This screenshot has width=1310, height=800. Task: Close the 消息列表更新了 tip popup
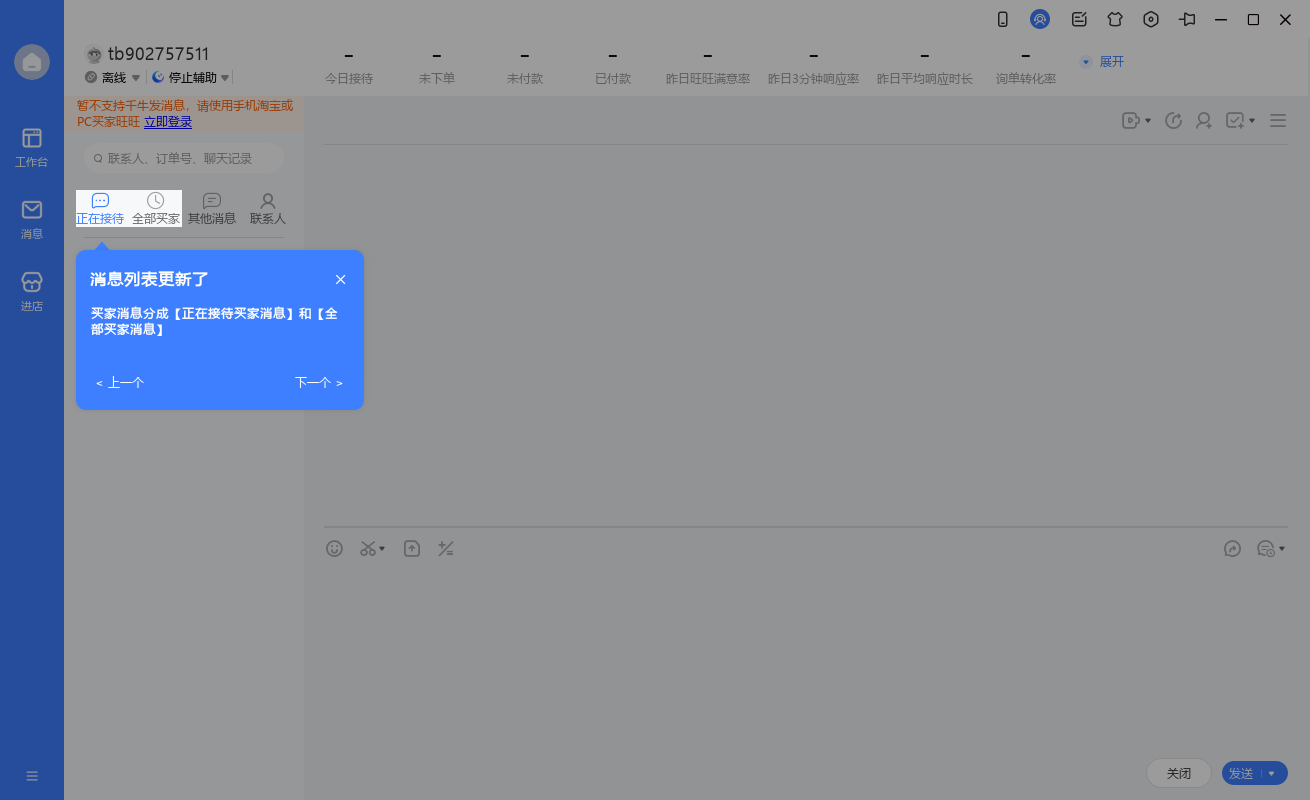coord(341,280)
